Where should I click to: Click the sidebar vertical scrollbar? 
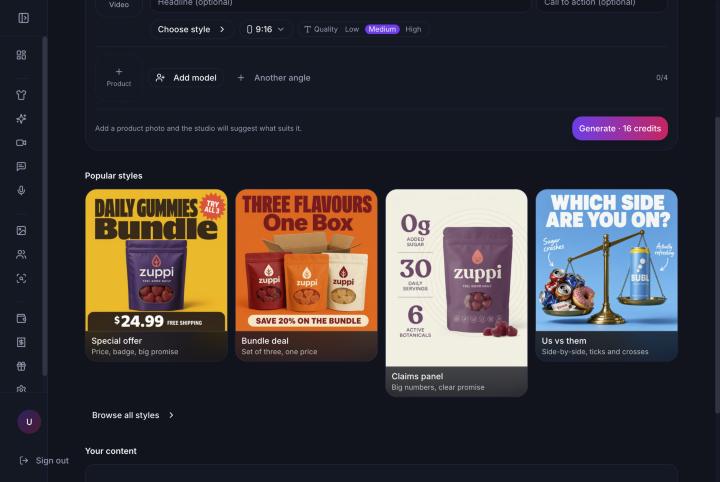pos(45,207)
